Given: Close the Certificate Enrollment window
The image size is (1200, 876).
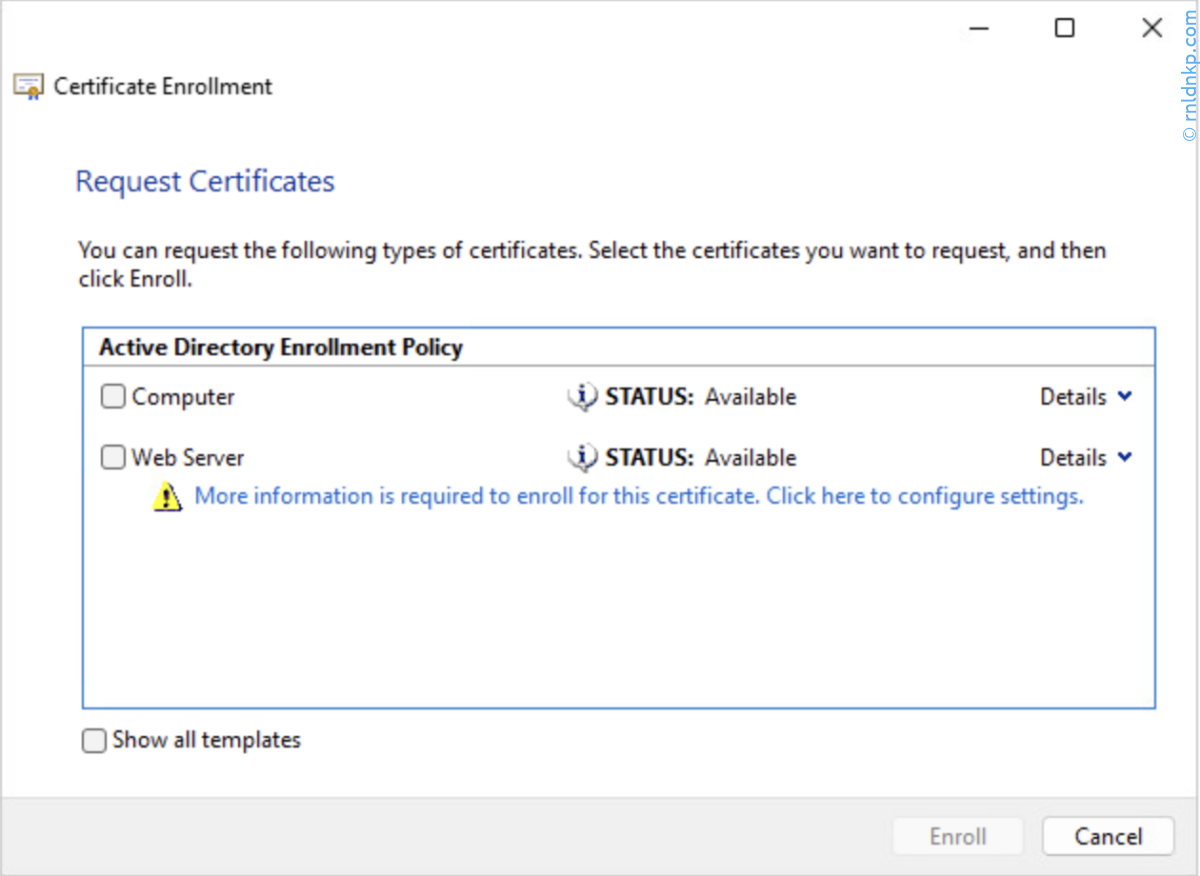Looking at the screenshot, I should coord(1152,29).
